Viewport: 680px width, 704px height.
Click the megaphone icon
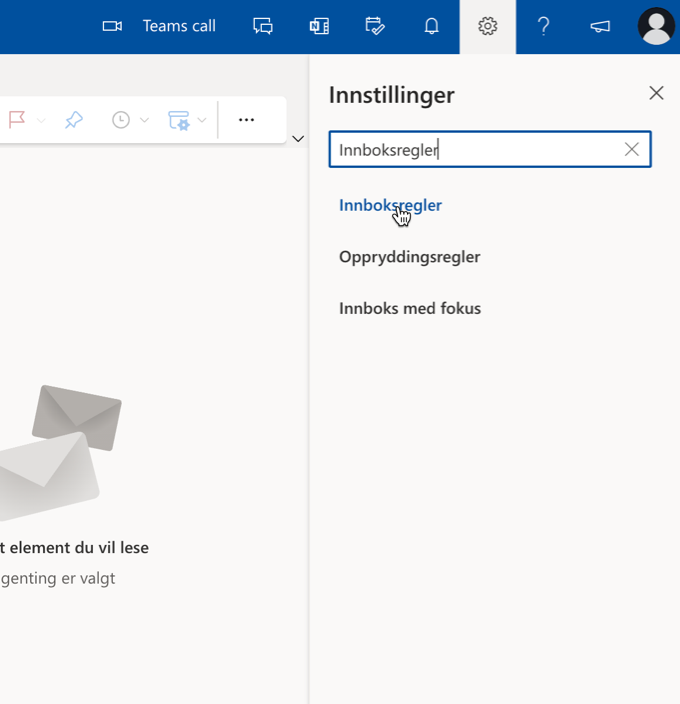[600, 27]
